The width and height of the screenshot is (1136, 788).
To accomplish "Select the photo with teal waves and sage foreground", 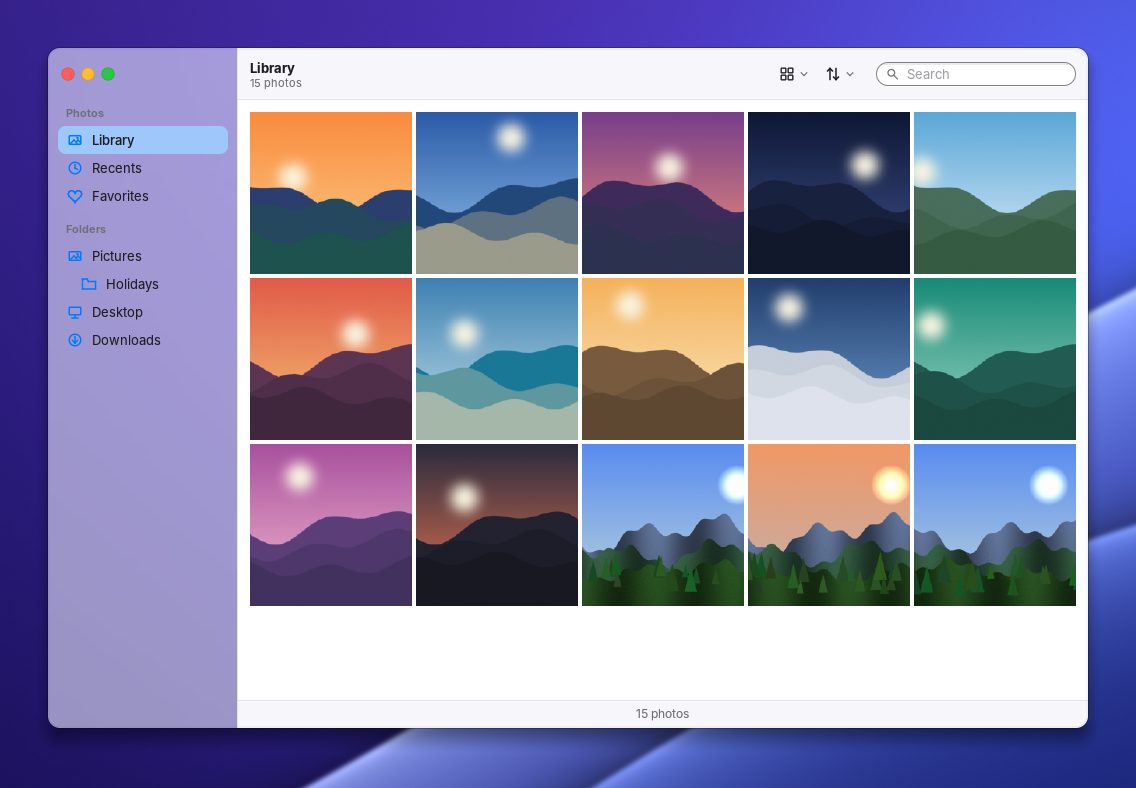I will click(497, 359).
